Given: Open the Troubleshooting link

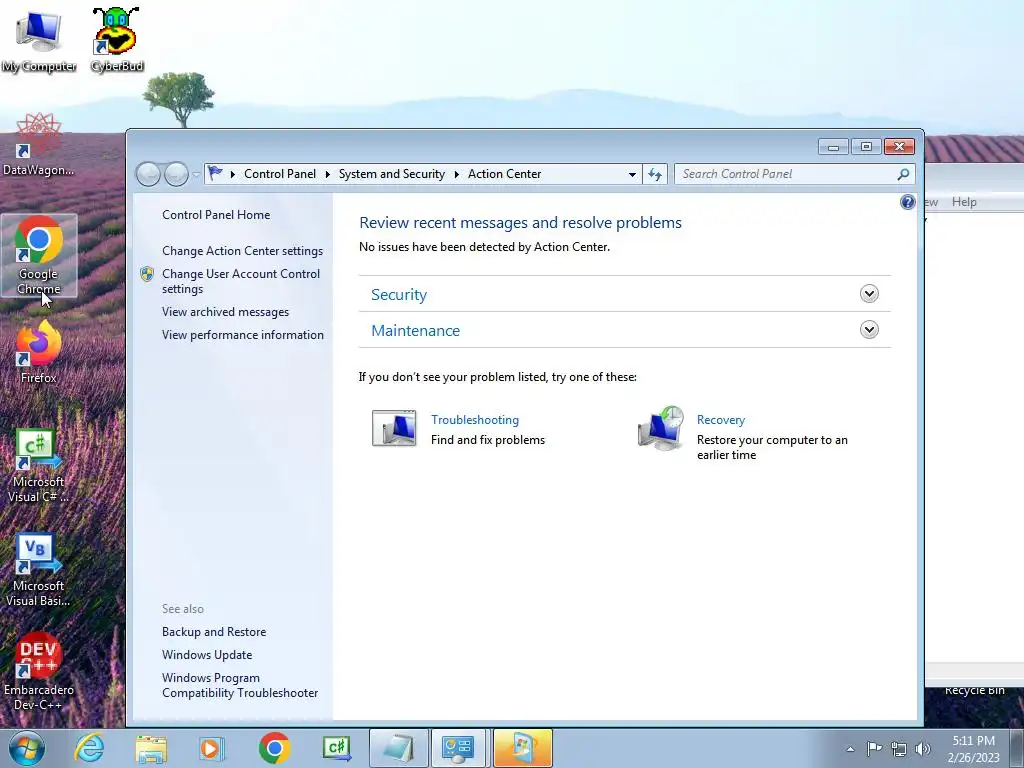Looking at the screenshot, I should (x=475, y=420).
